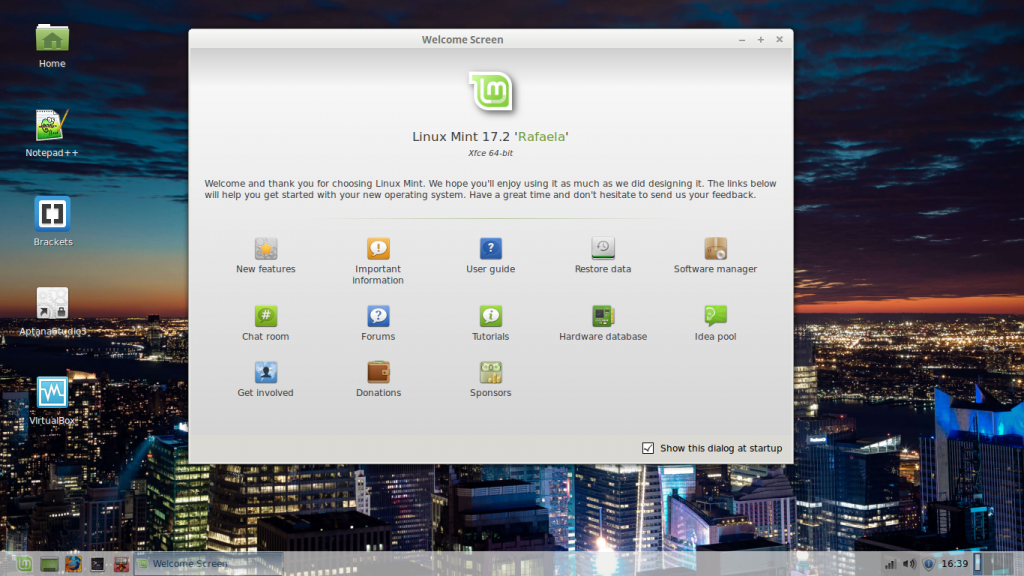Click the clock showing 16:39
Image resolution: width=1024 pixels, height=576 pixels.
point(955,564)
